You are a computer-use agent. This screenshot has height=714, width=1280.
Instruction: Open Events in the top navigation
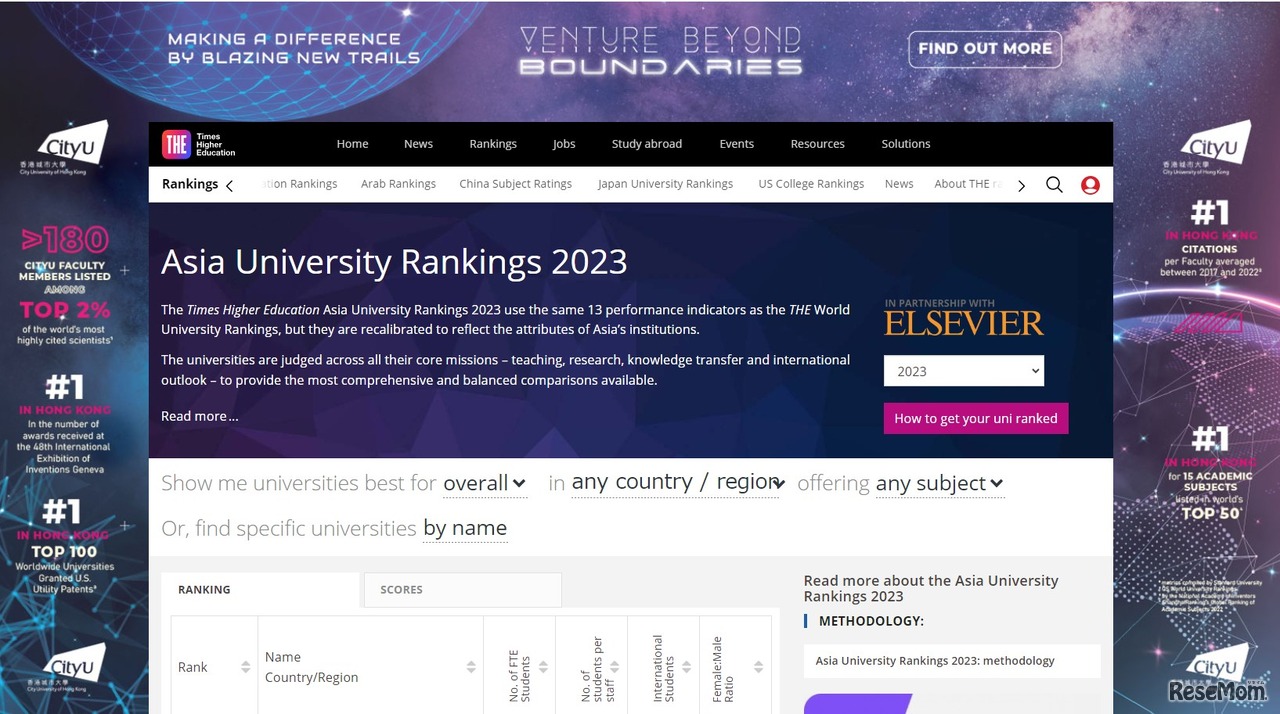[737, 144]
